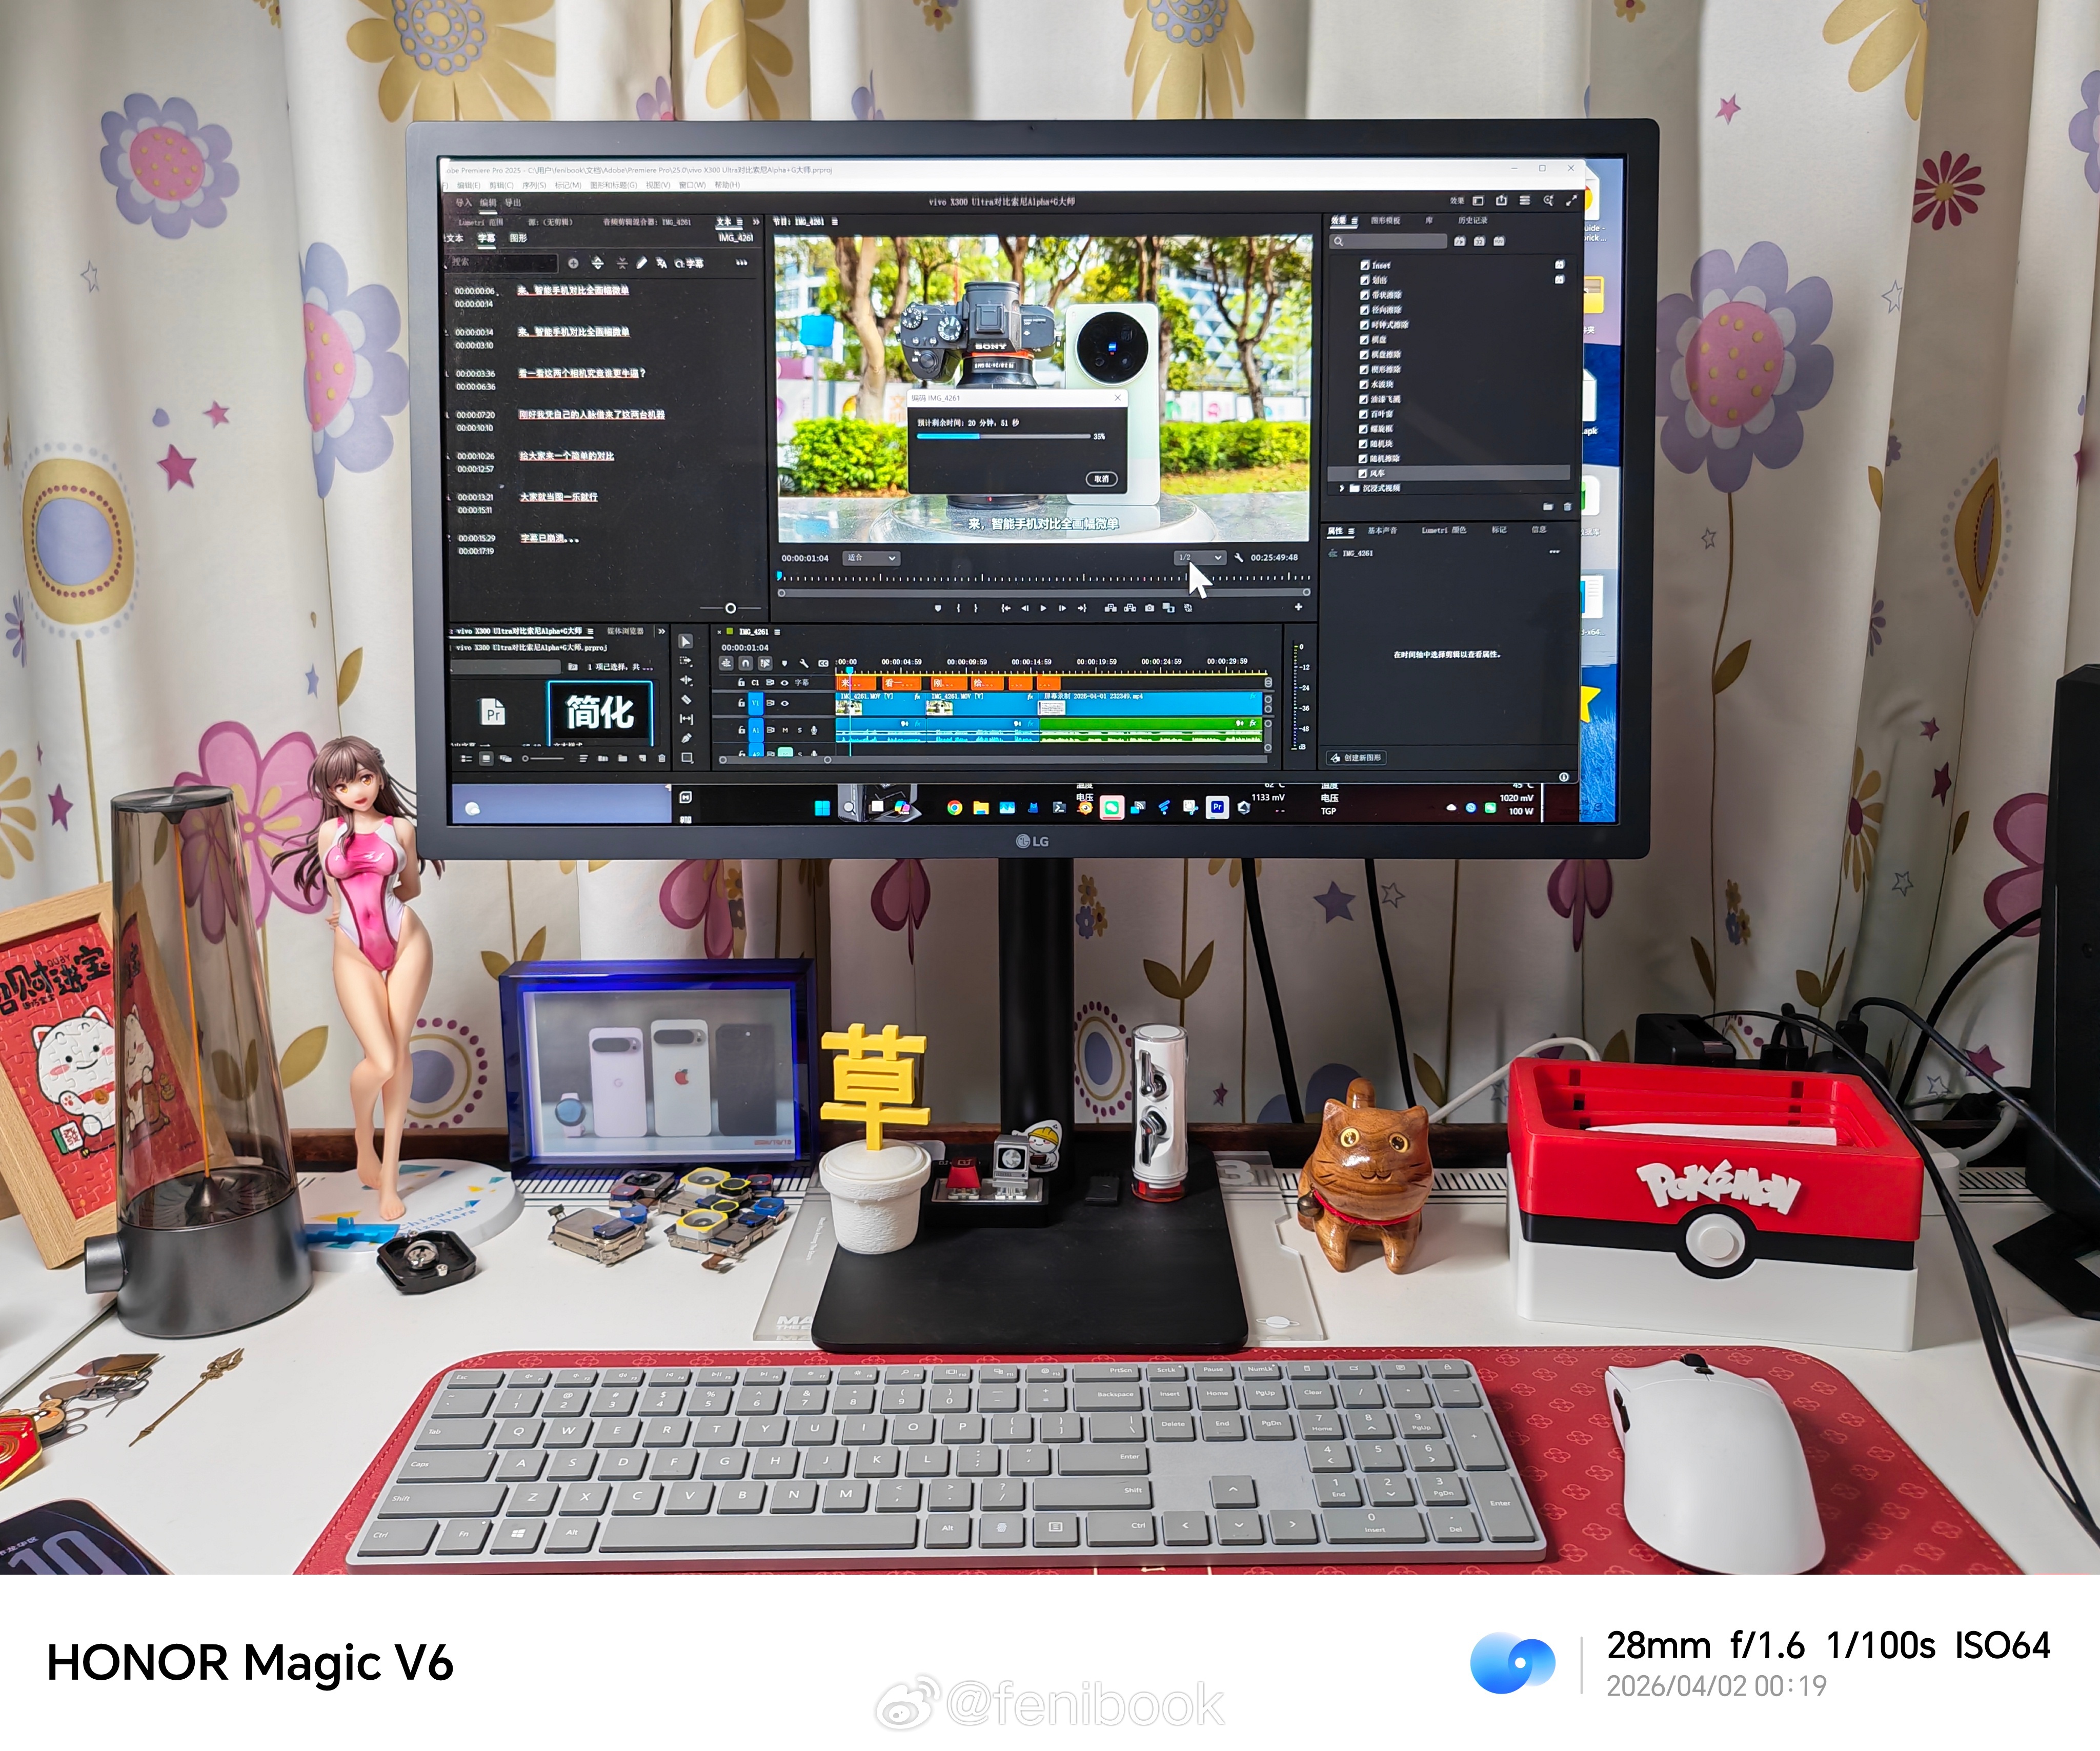This screenshot has height=1751, width=2100.
Task: Switch to the 导出 workspace tab
Action: pos(513,203)
